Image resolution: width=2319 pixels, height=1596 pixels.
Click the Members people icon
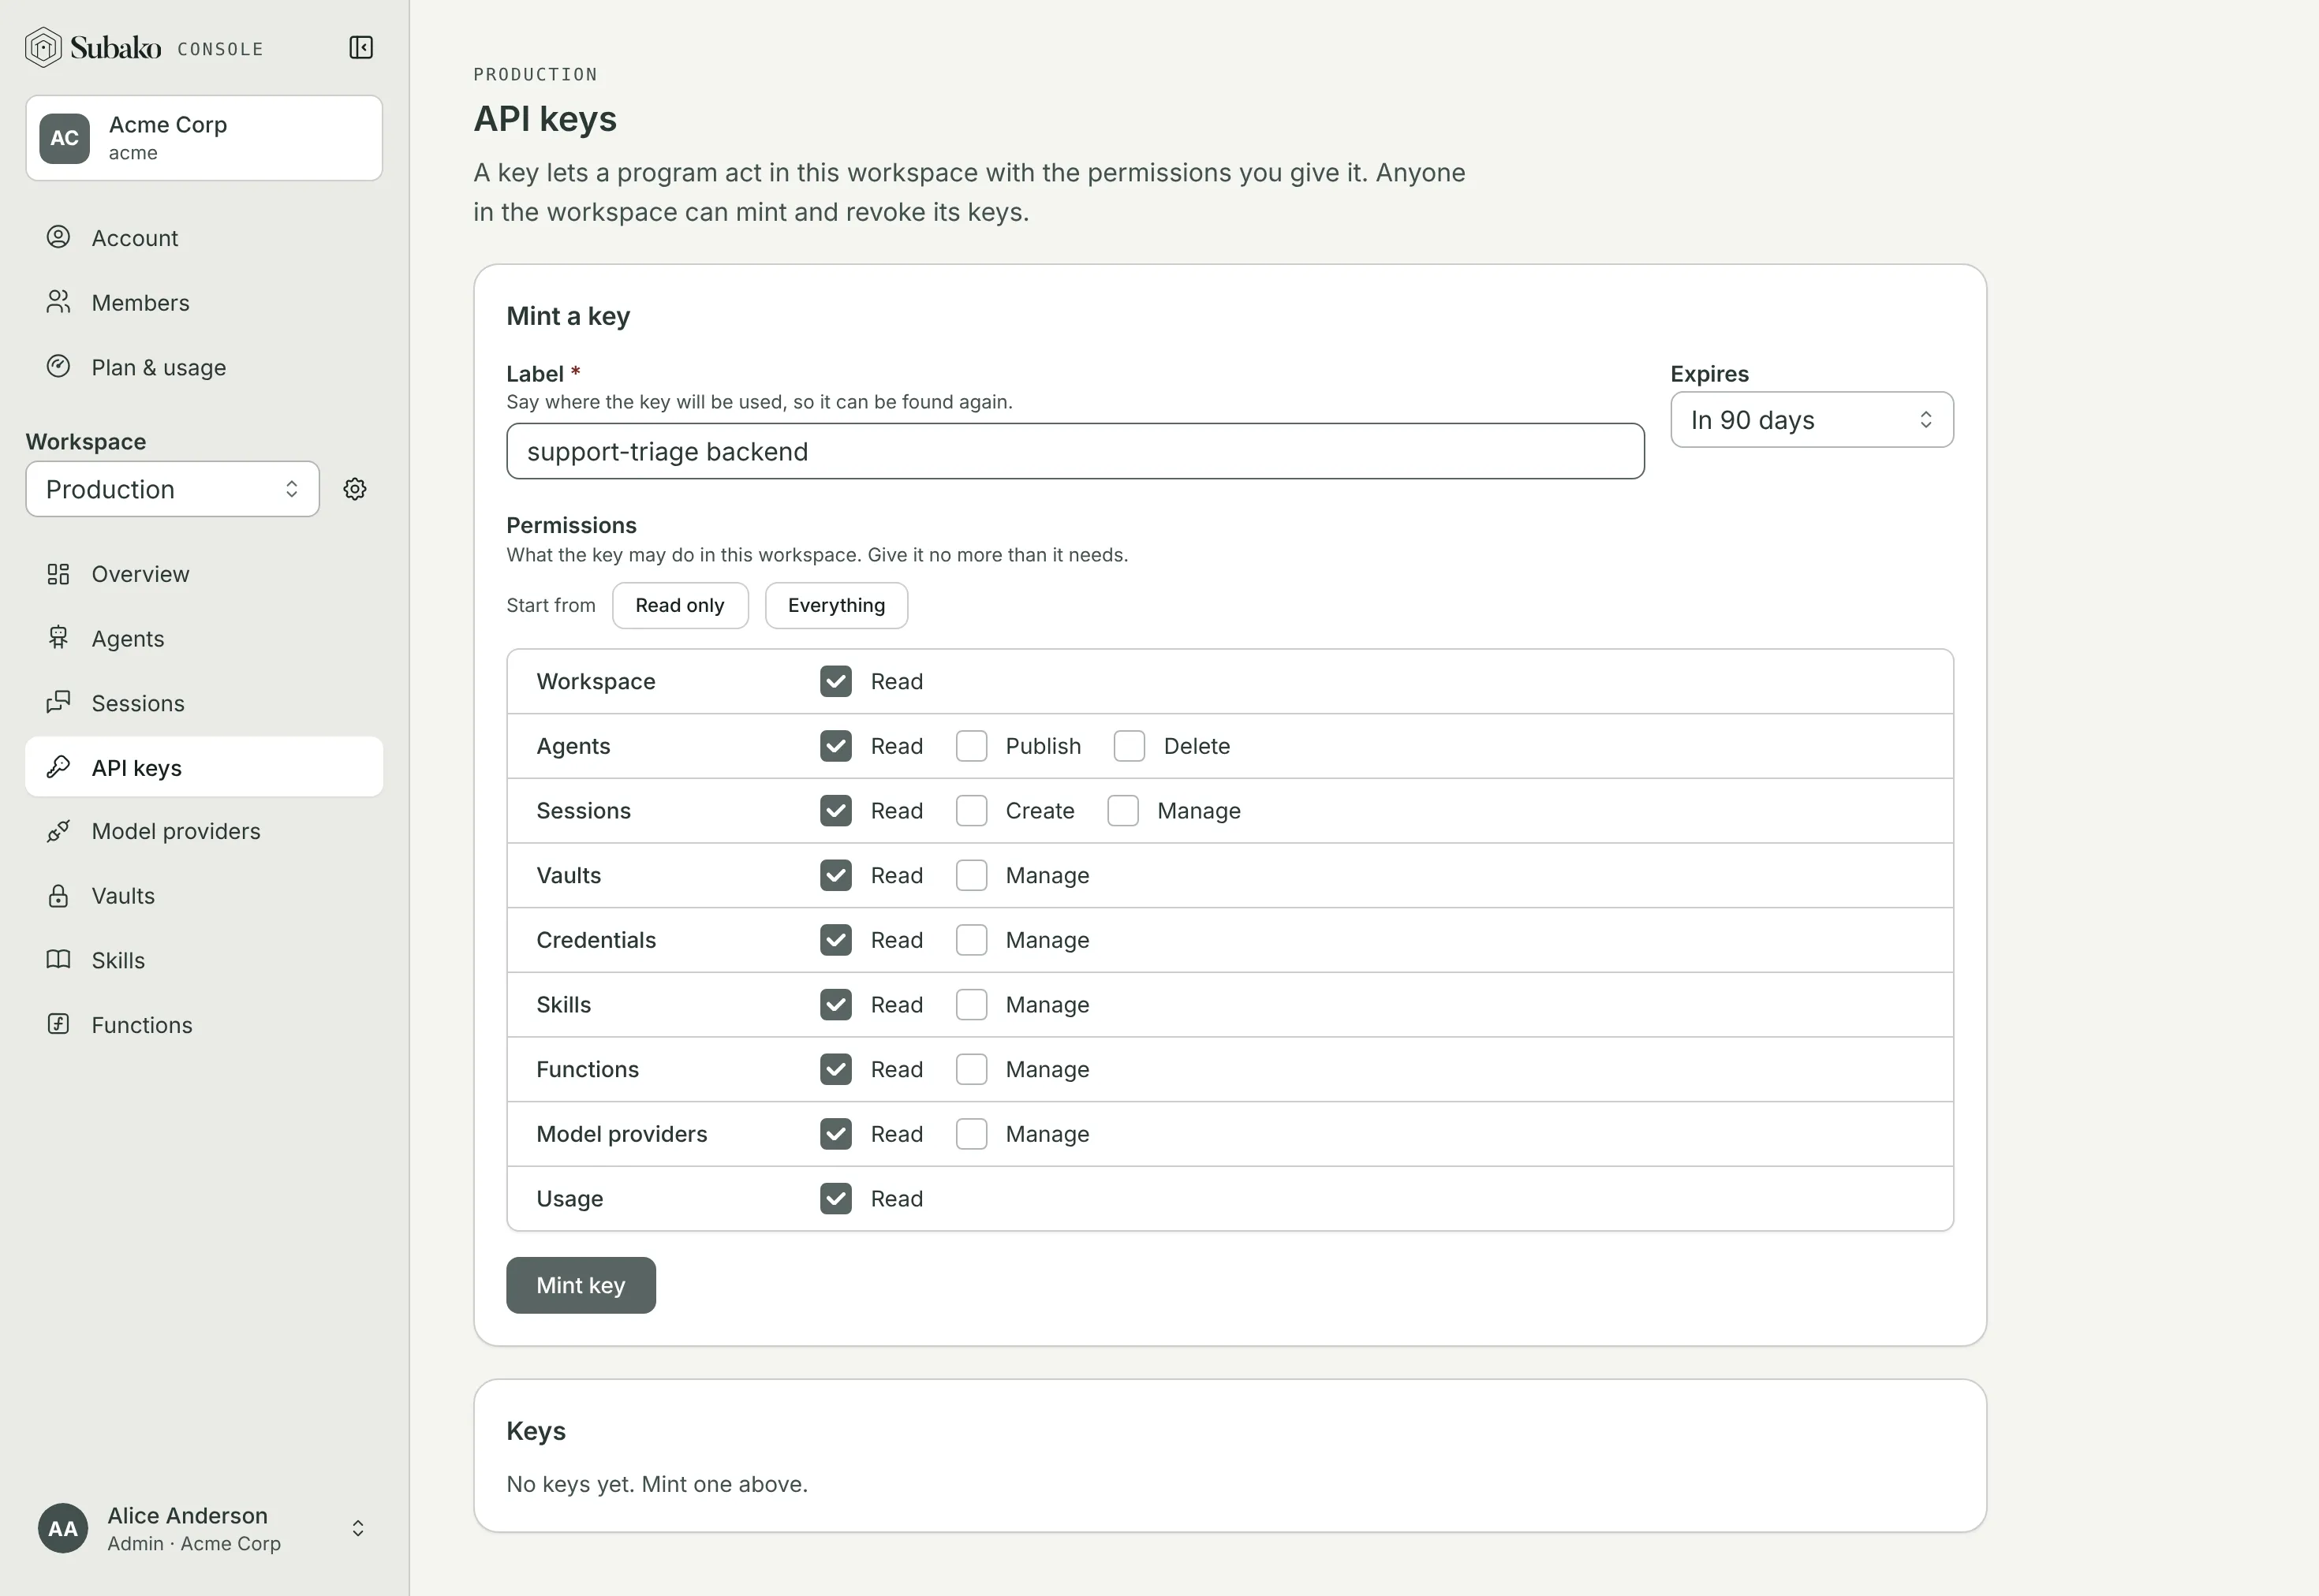[59, 302]
